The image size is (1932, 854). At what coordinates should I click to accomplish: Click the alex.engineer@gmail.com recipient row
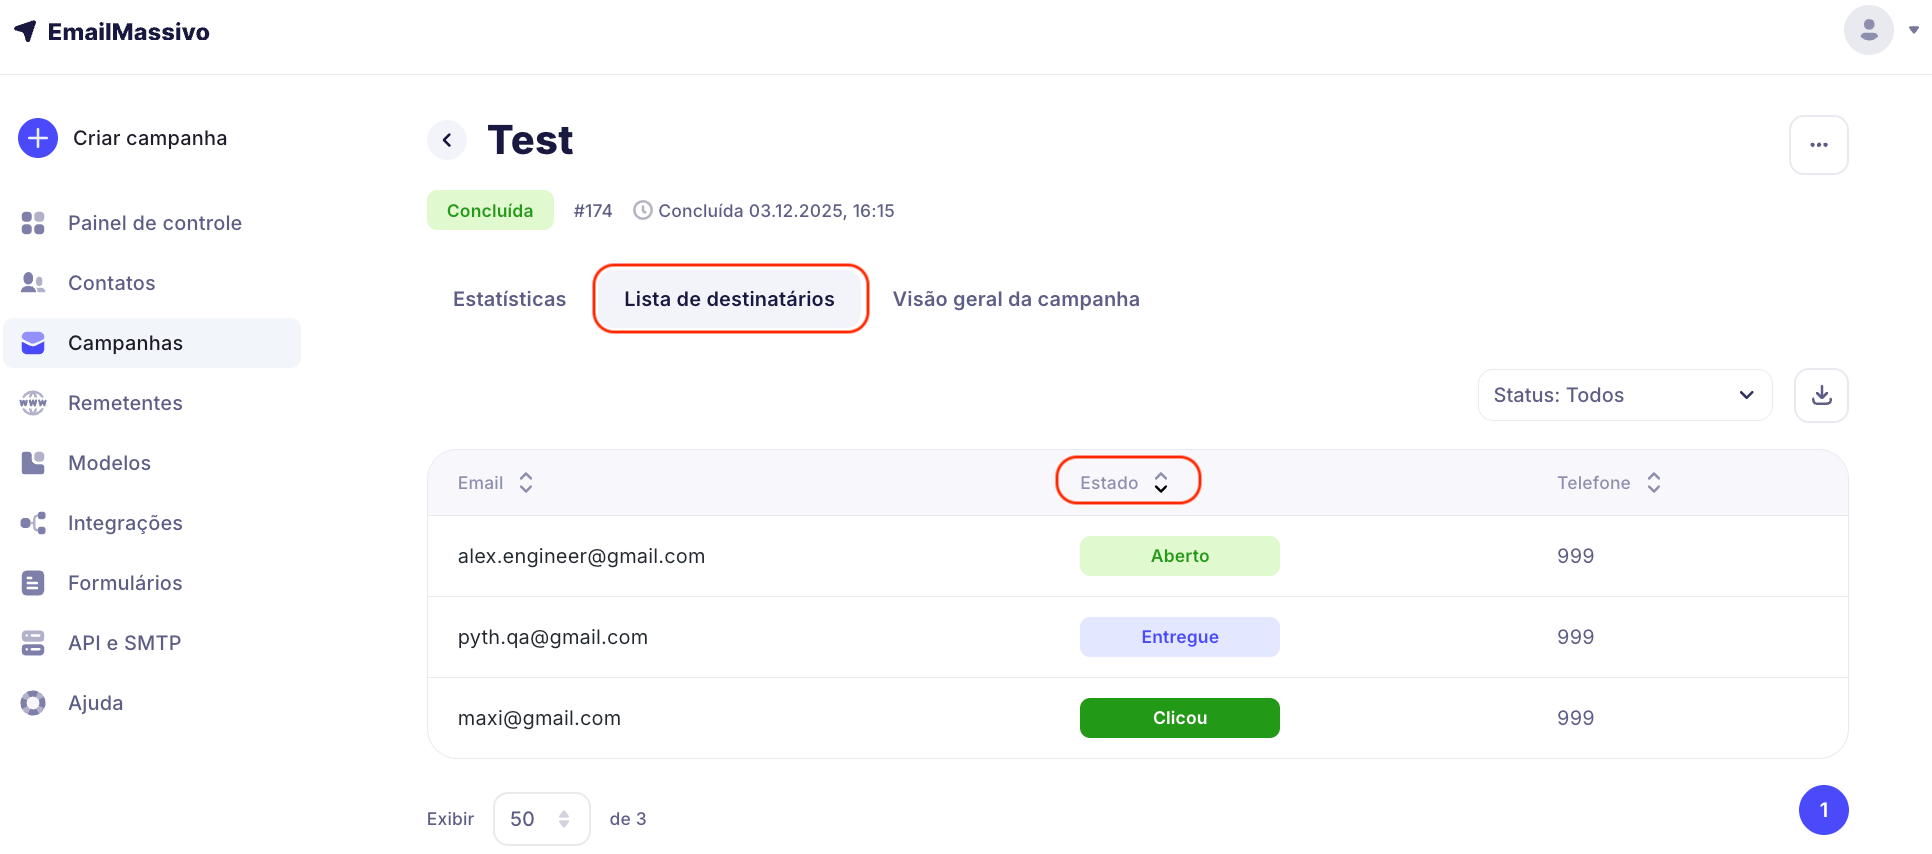(x=581, y=556)
